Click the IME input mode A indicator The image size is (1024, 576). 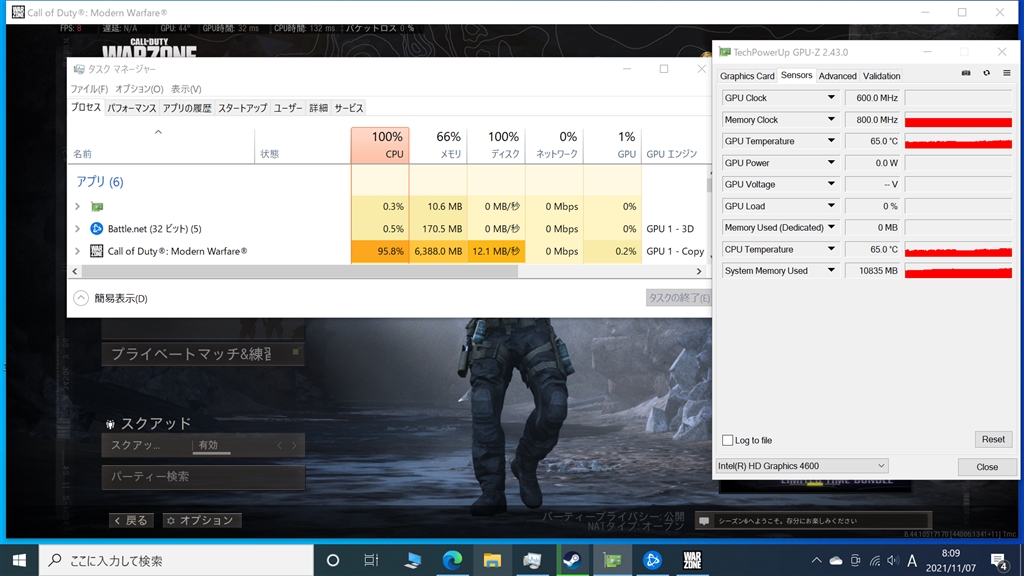tap(912, 560)
